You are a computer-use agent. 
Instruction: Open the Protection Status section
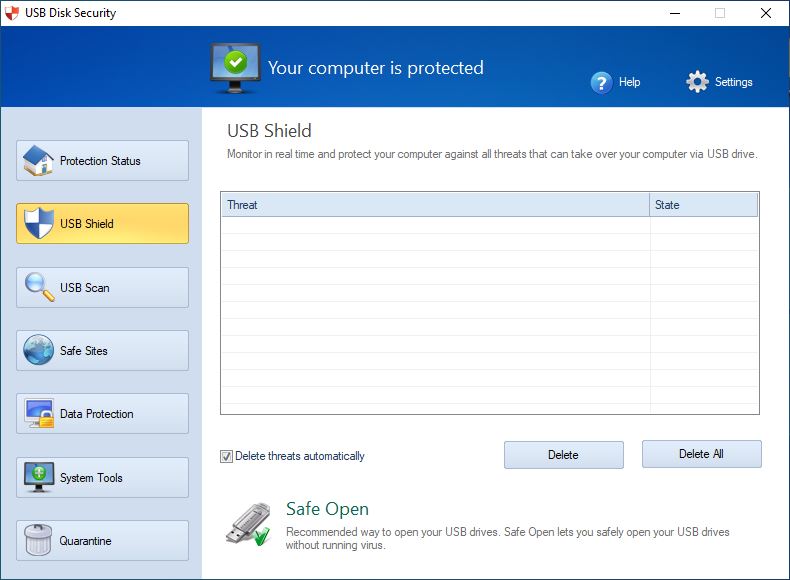coord(102,161)
